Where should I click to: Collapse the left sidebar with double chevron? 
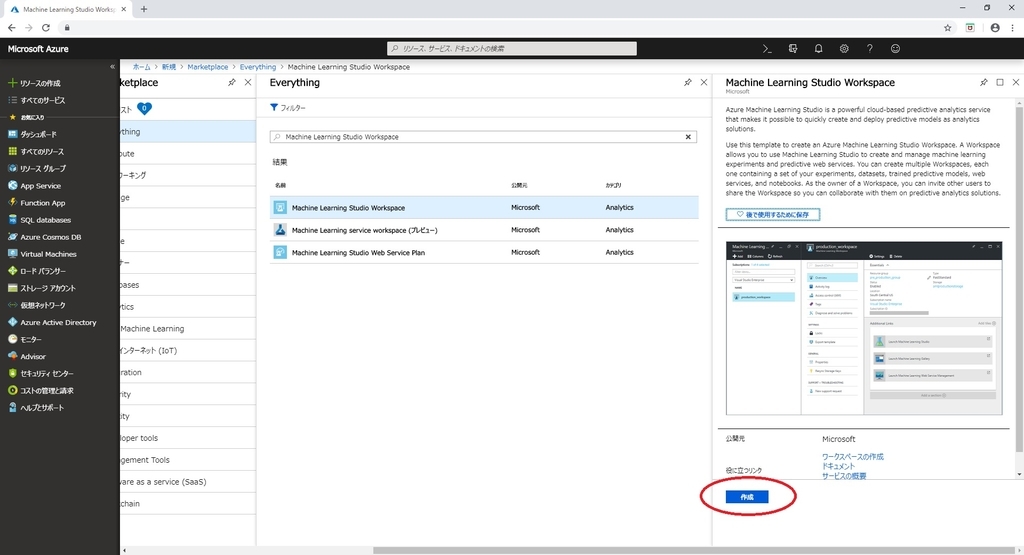[112, 67]
